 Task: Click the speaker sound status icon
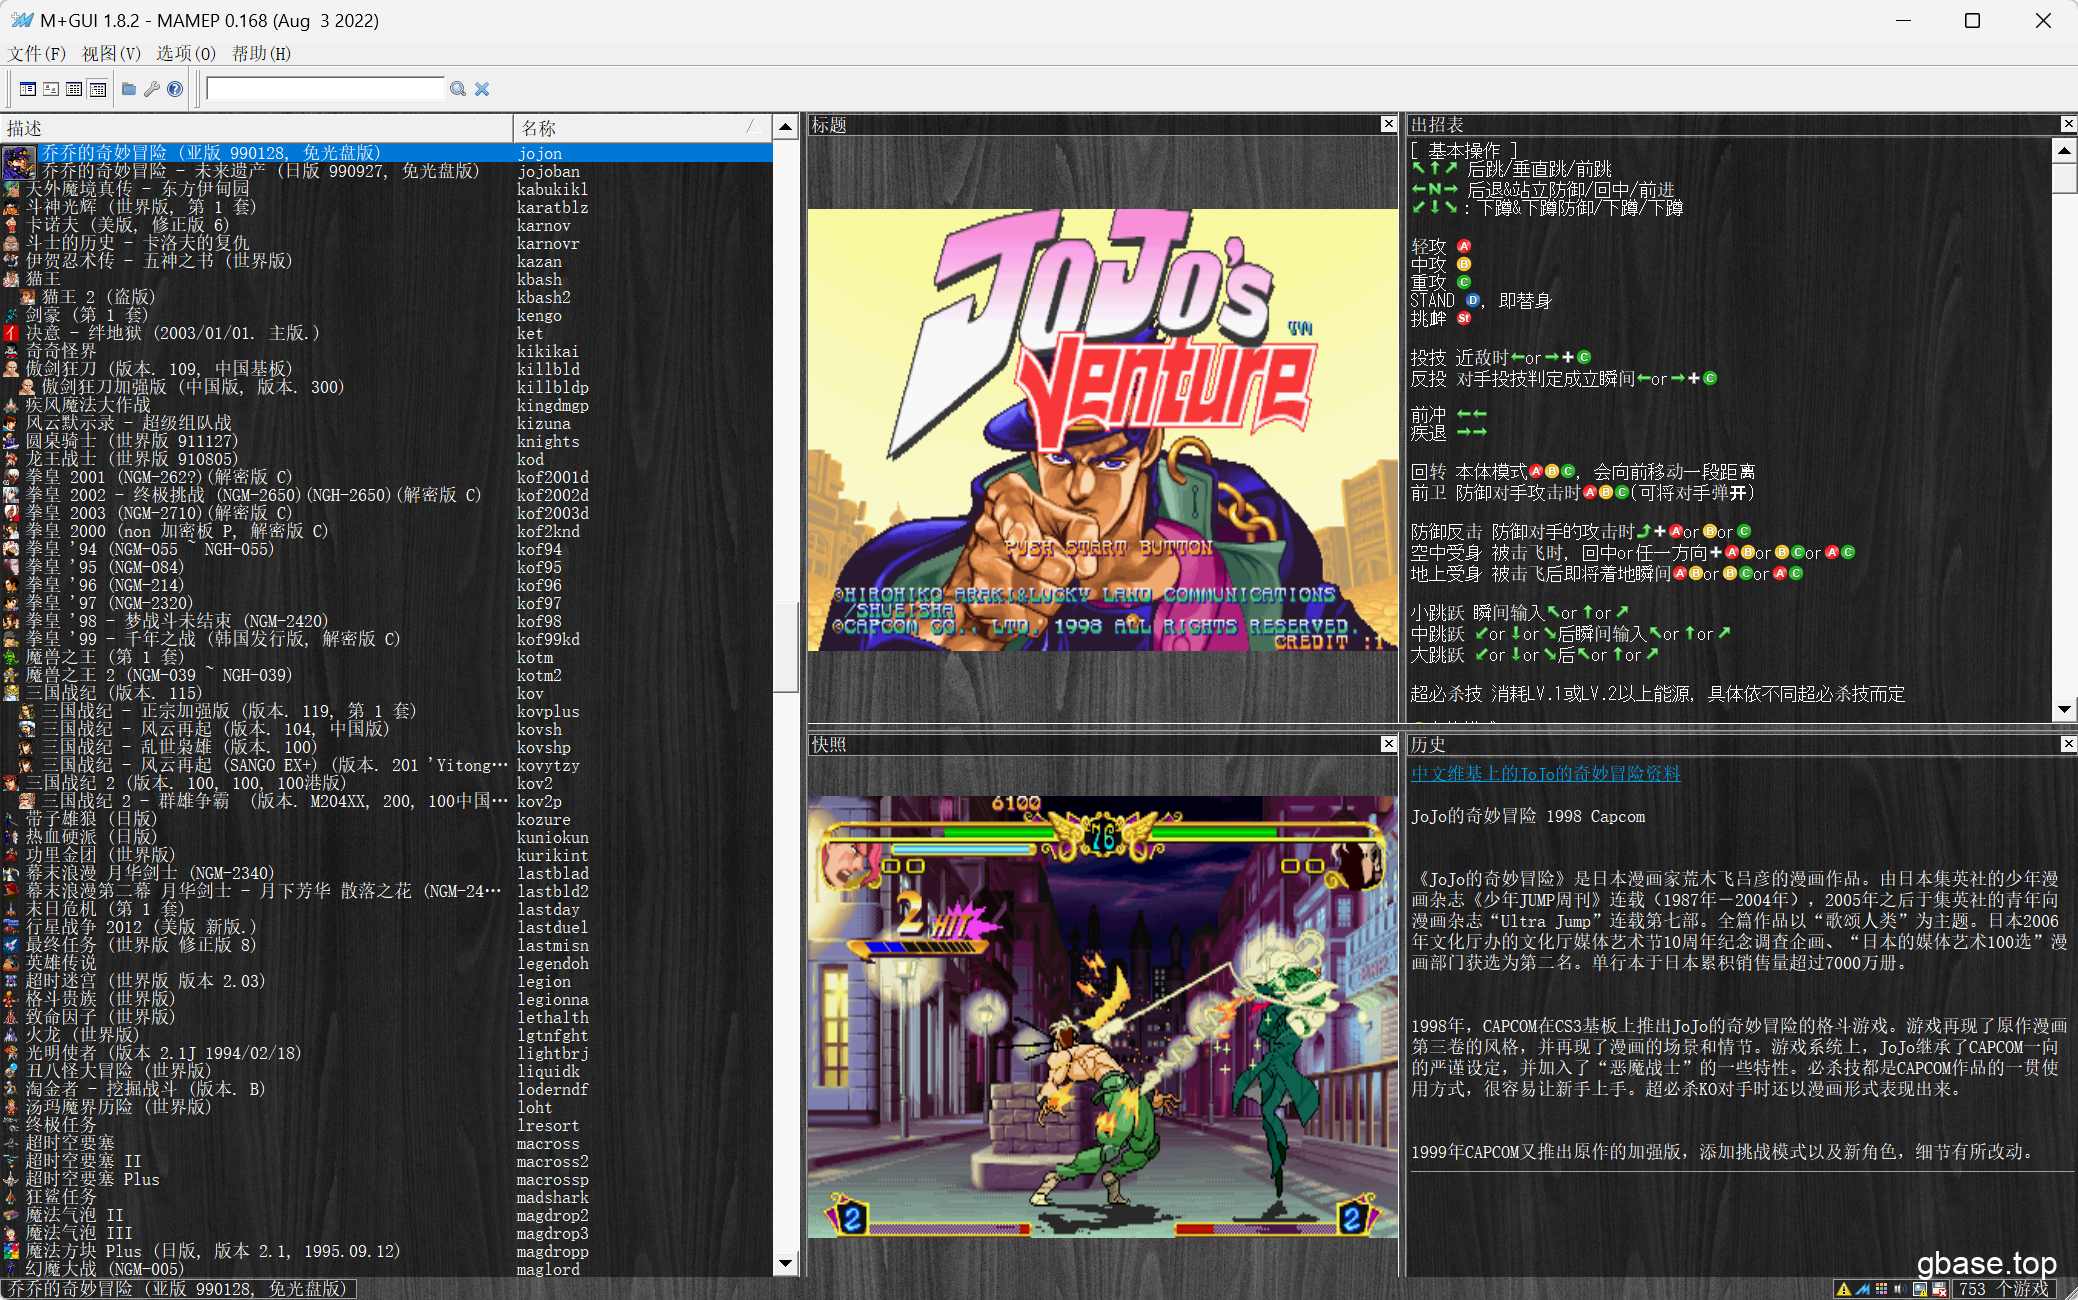(1899, 1289)
